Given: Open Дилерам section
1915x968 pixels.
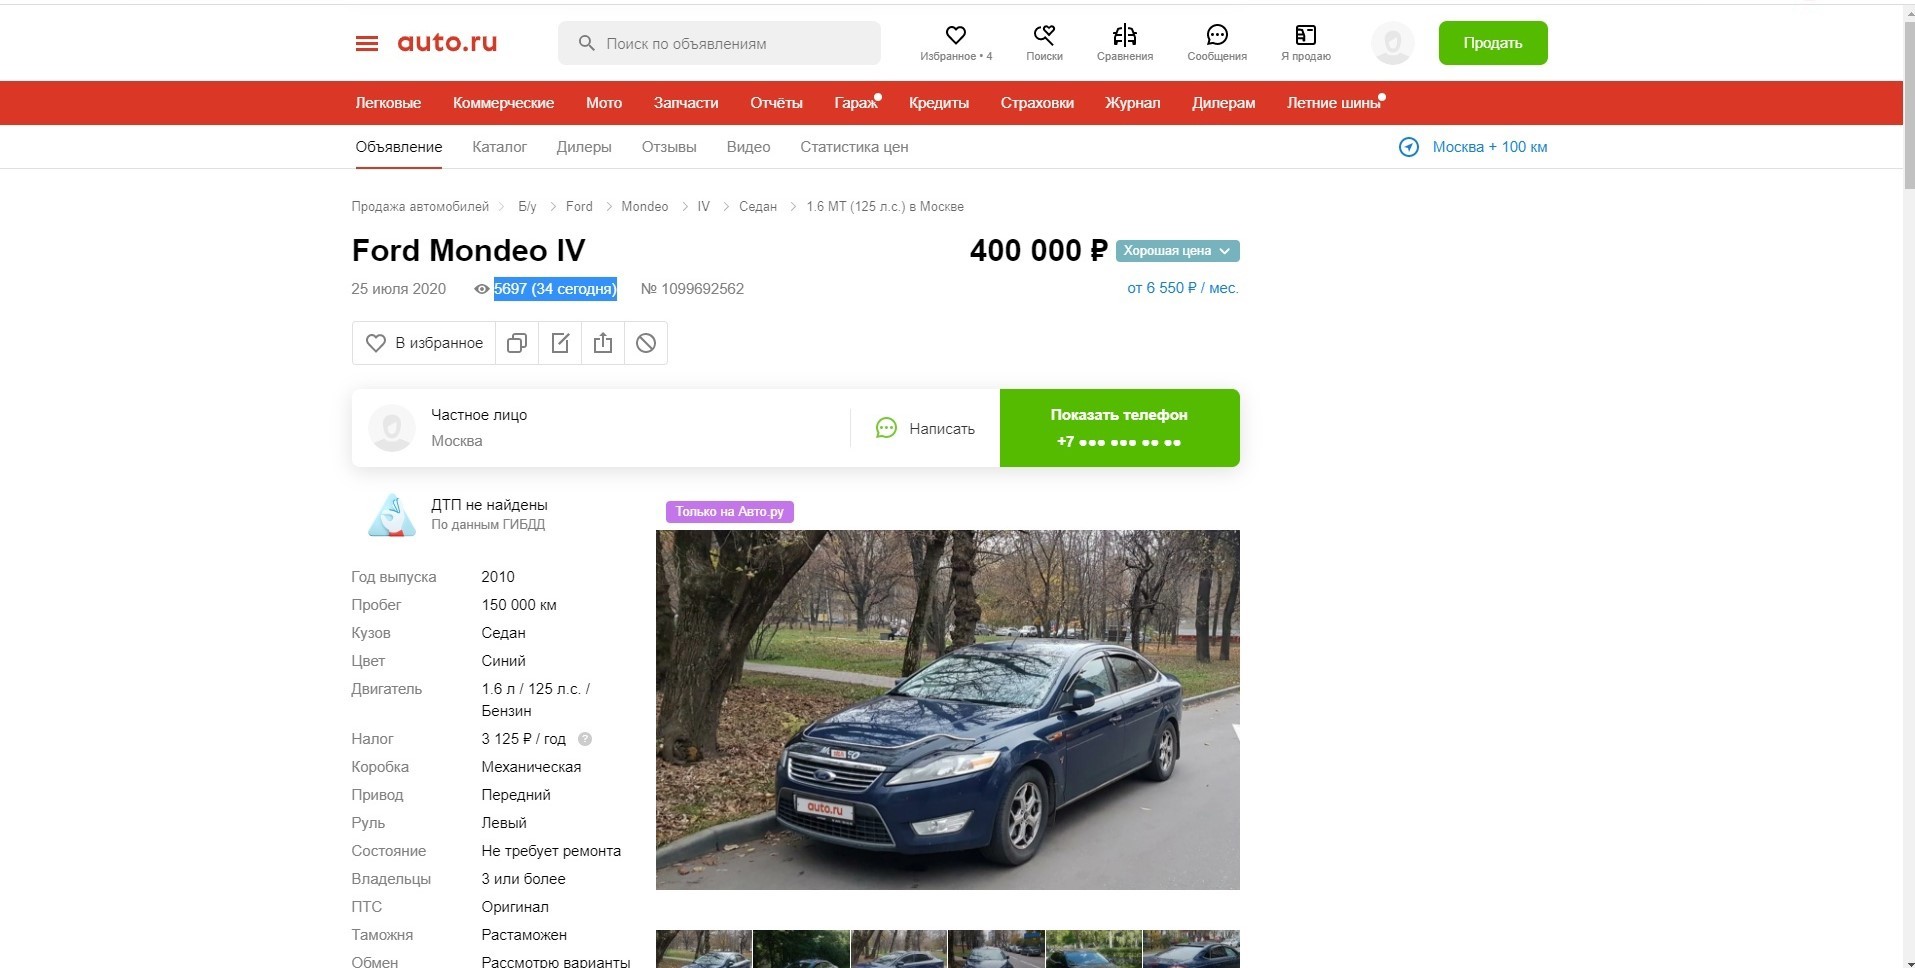Looking at the screenshot, I should (1223, 103).
